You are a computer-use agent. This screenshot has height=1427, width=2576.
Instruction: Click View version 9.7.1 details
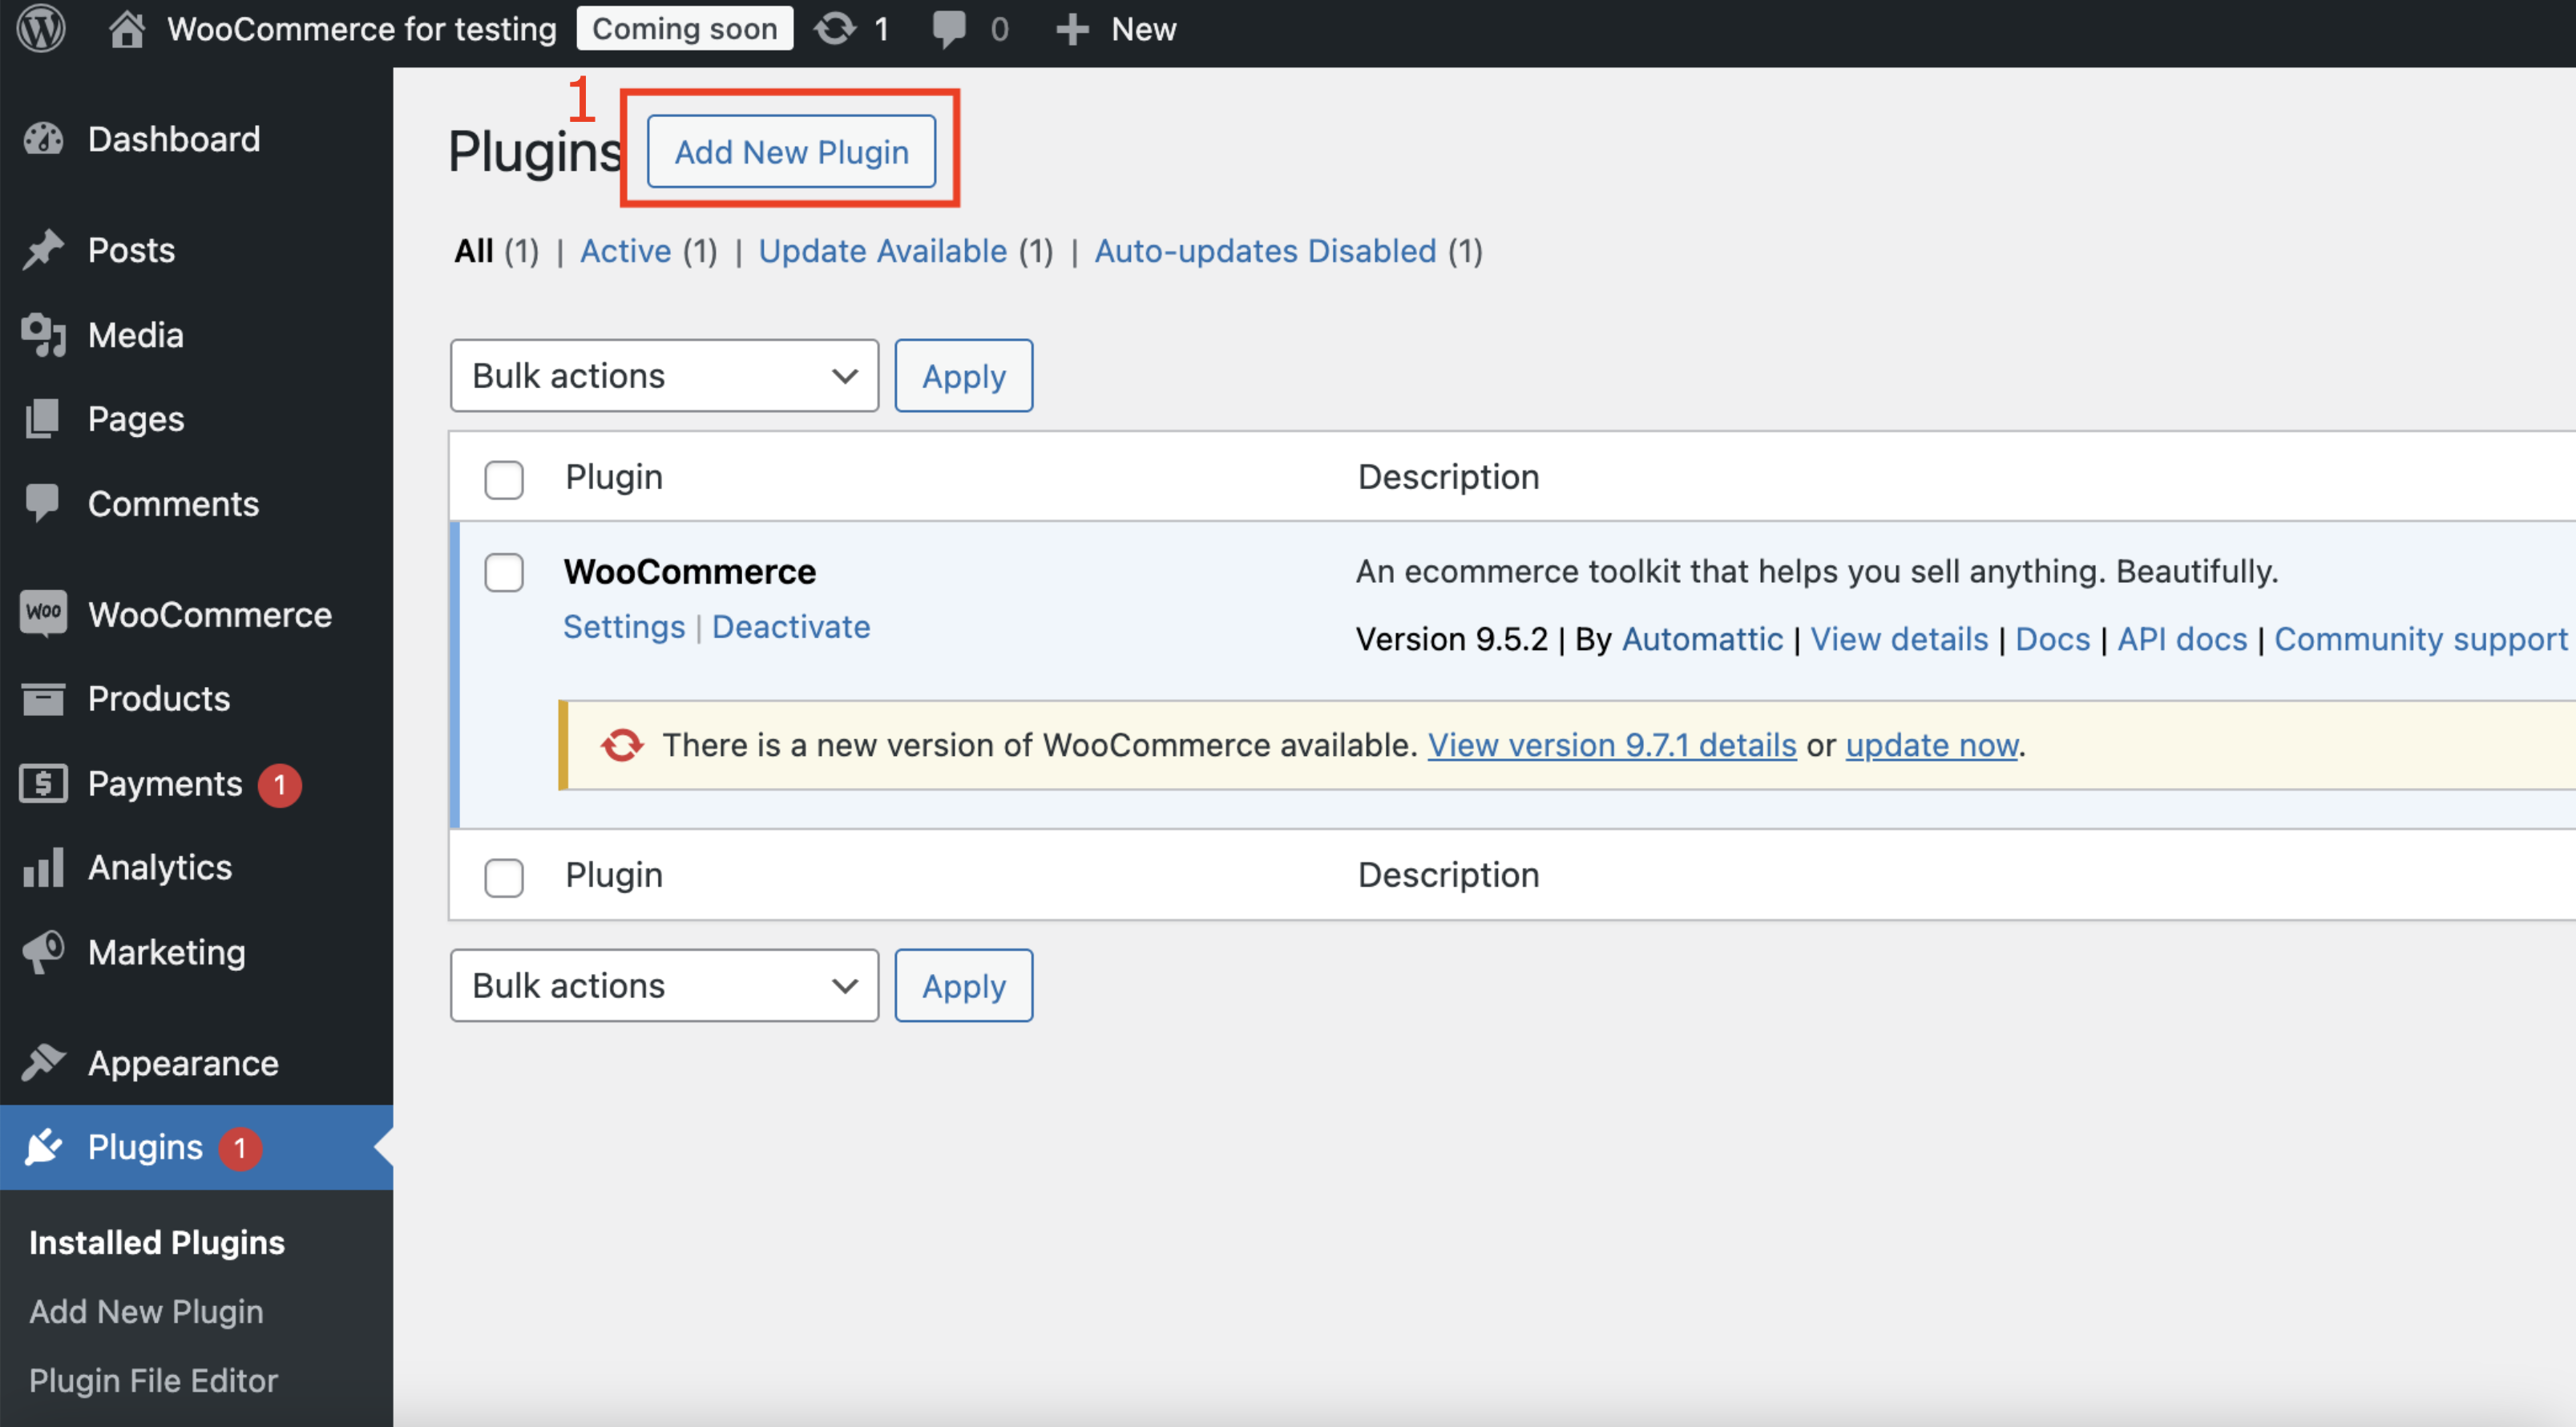click(x=1612, y=745)
